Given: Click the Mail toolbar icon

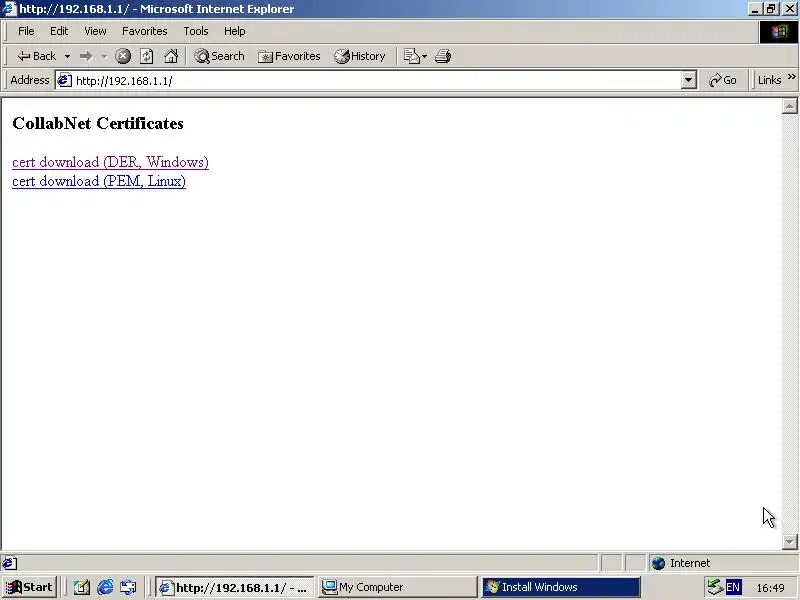Looking at the screenshot, I should coord(411,56).
